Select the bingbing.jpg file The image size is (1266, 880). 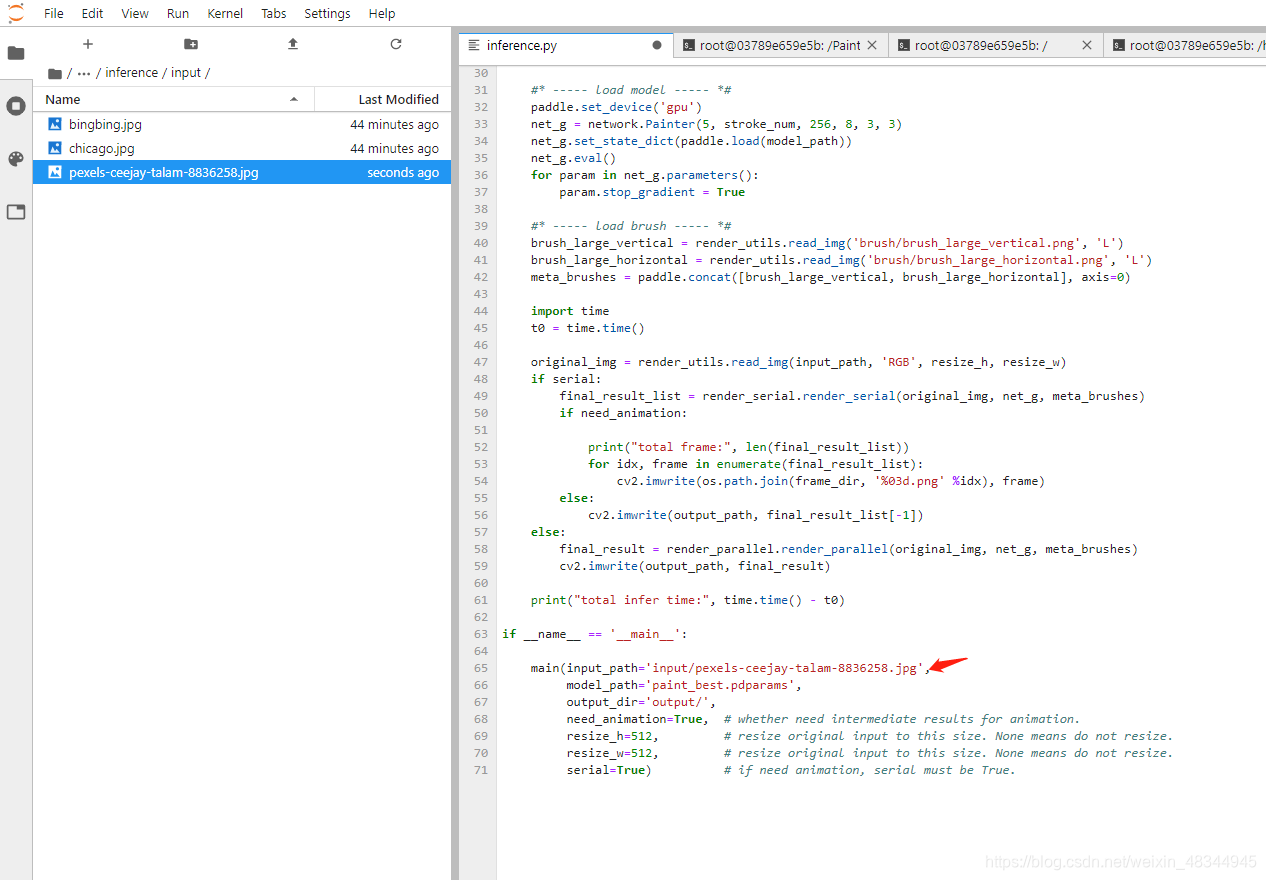point(105,124)
